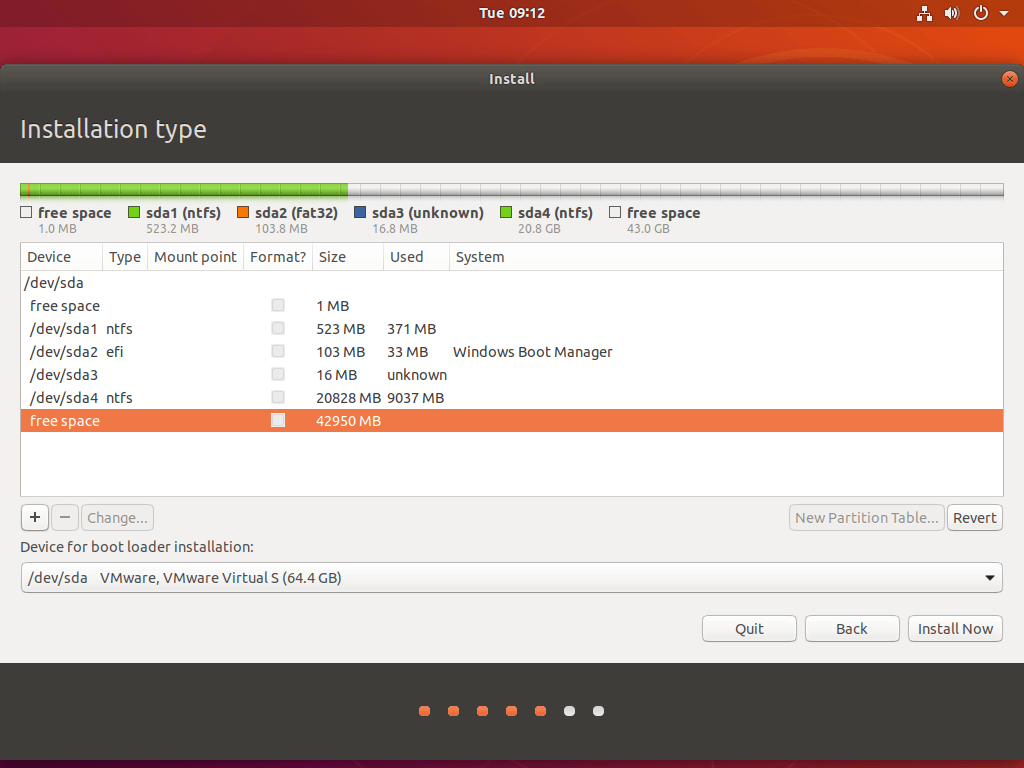Click the volume speaker icon

click(952, 13)
